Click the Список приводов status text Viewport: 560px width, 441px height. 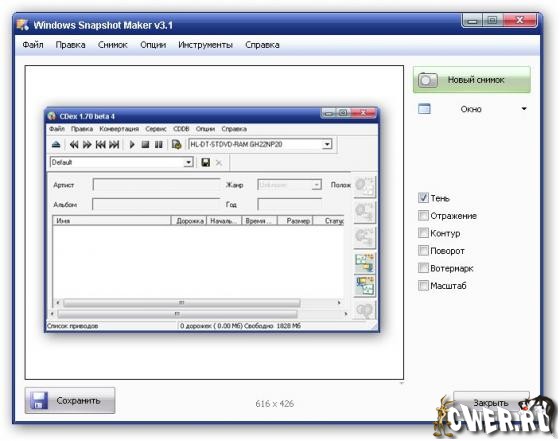coord(72,326)
